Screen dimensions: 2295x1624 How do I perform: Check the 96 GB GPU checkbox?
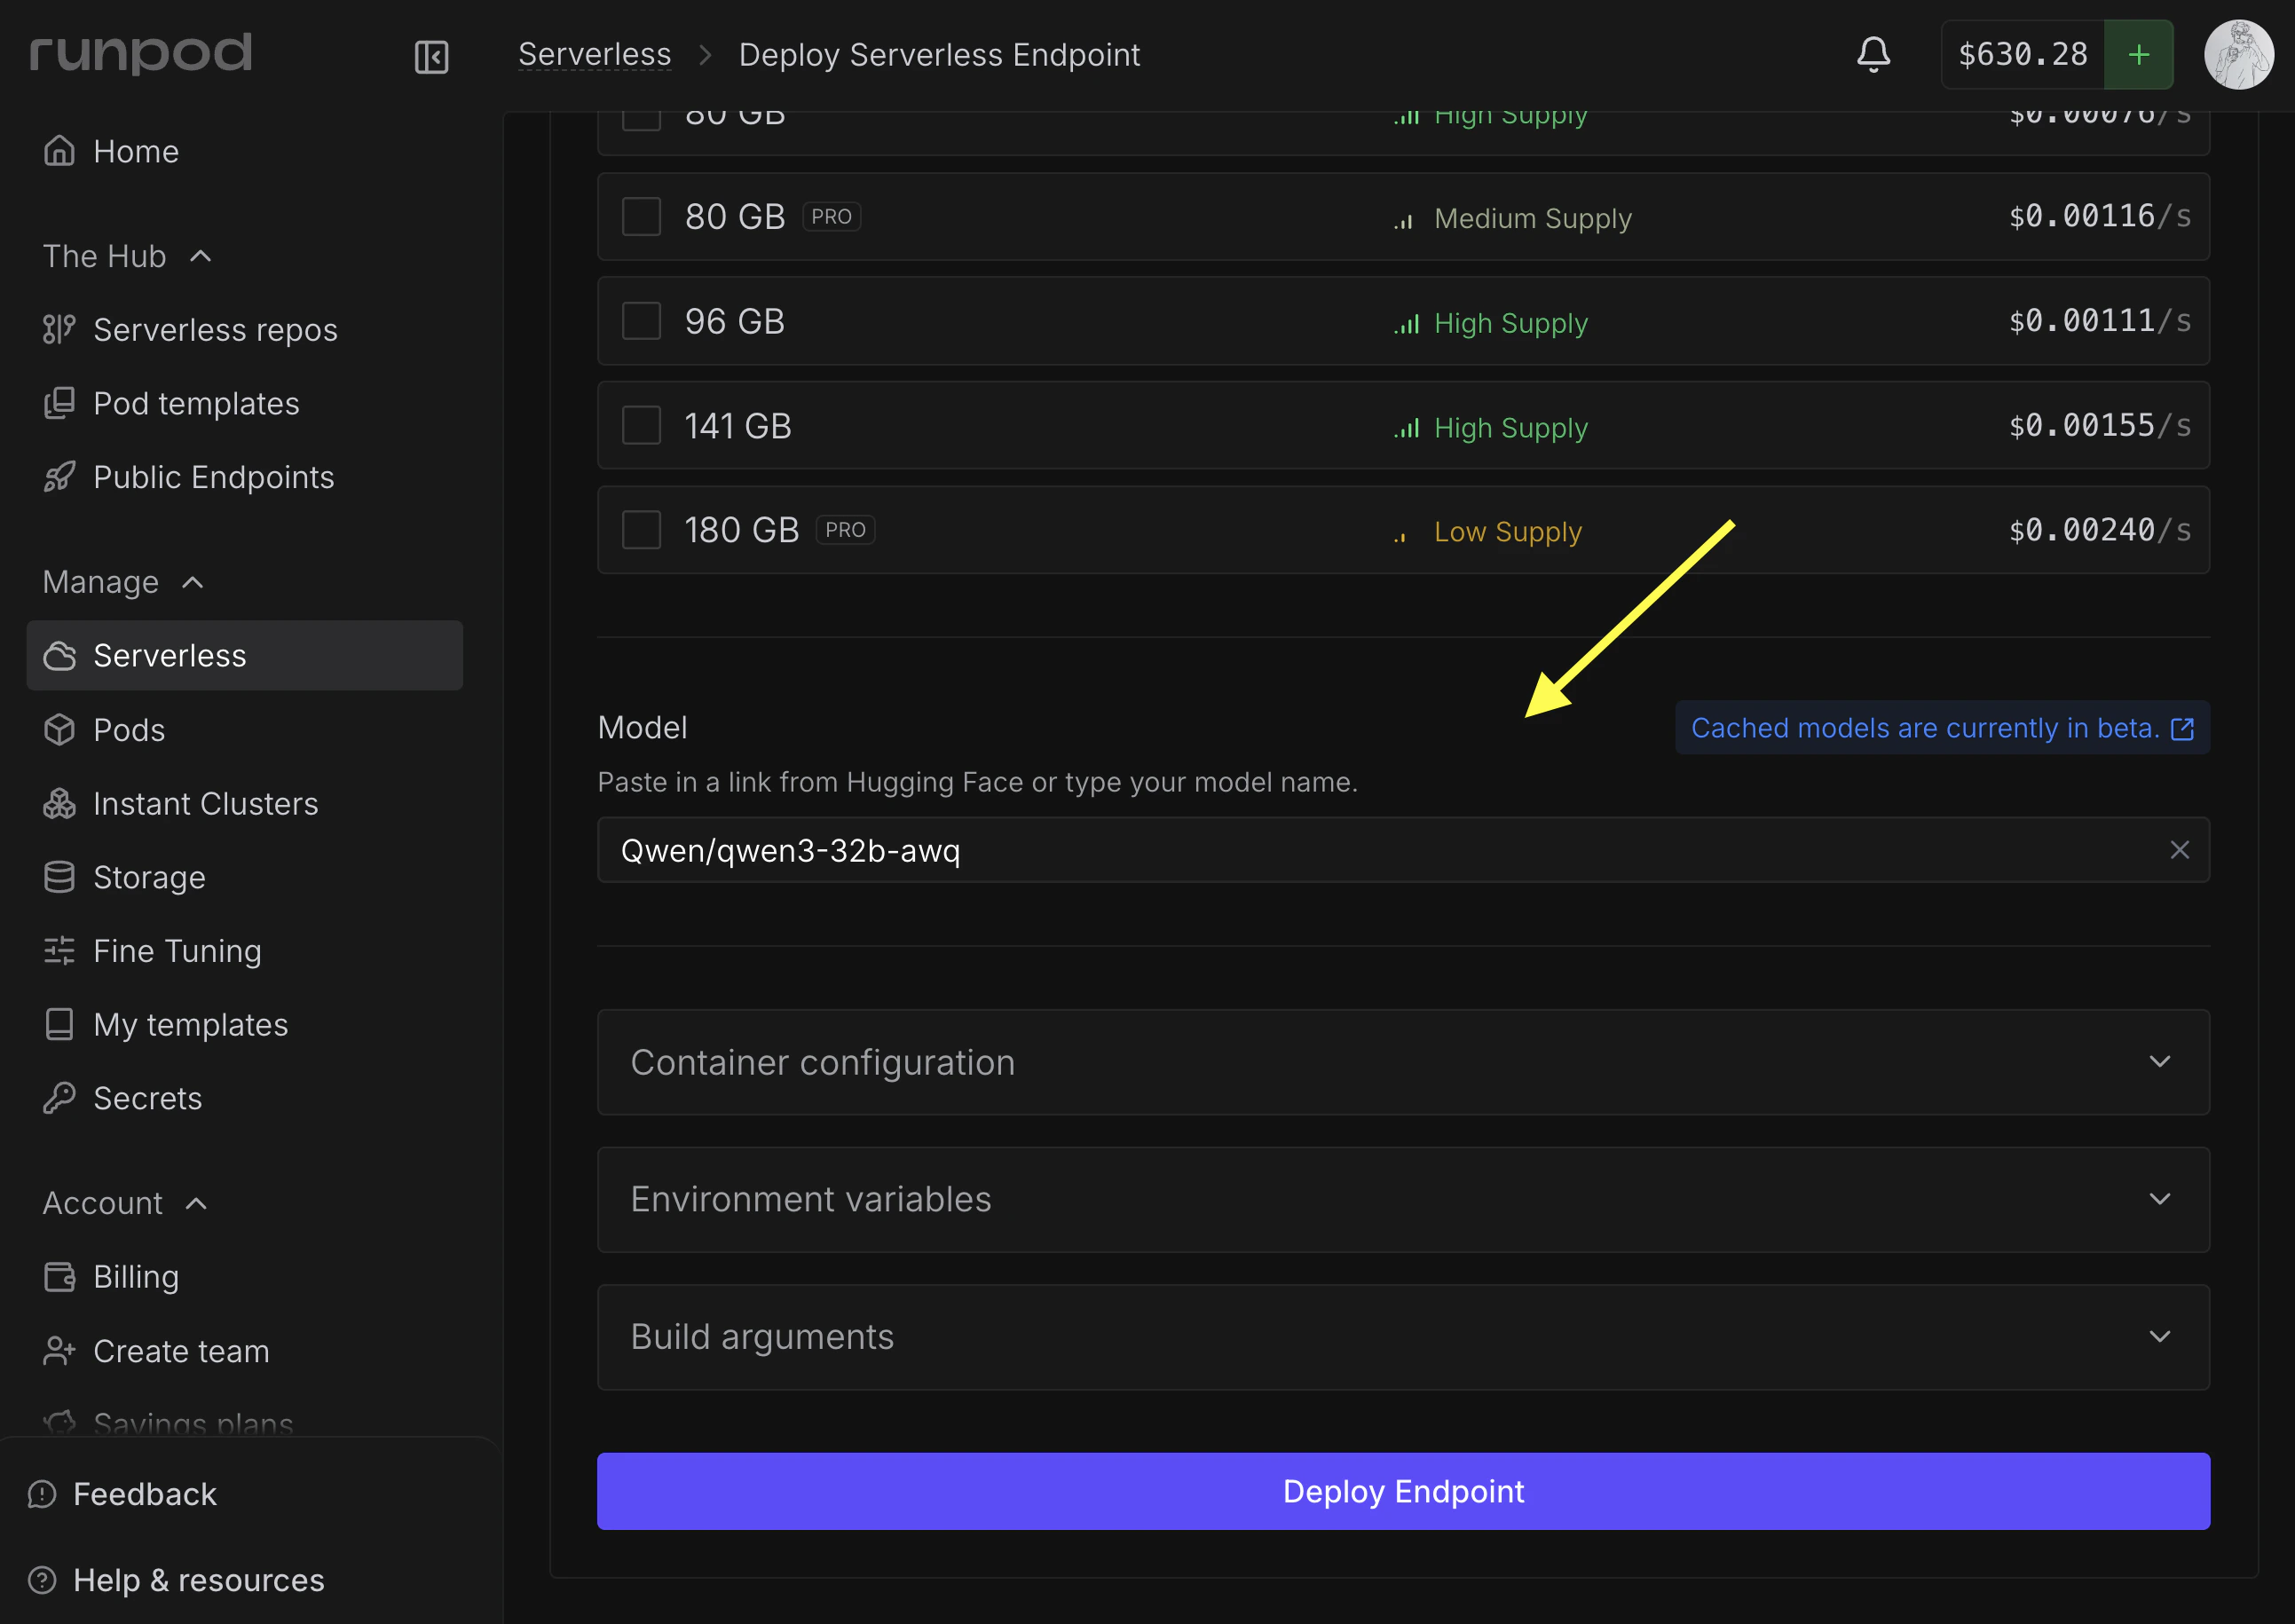(641, 321)
